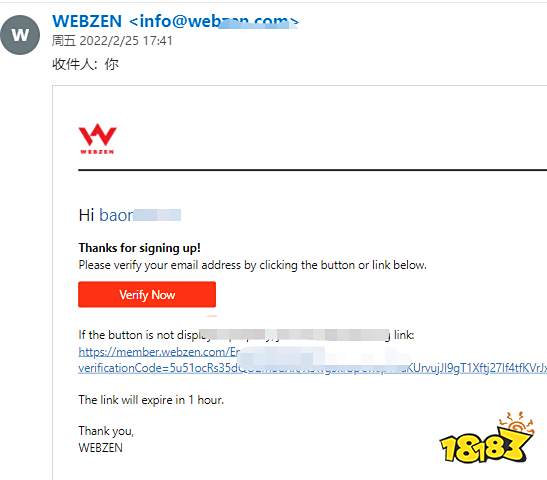Click the sender avatar circle W
This screenshot has width=547, height=480.
[20, 35]
